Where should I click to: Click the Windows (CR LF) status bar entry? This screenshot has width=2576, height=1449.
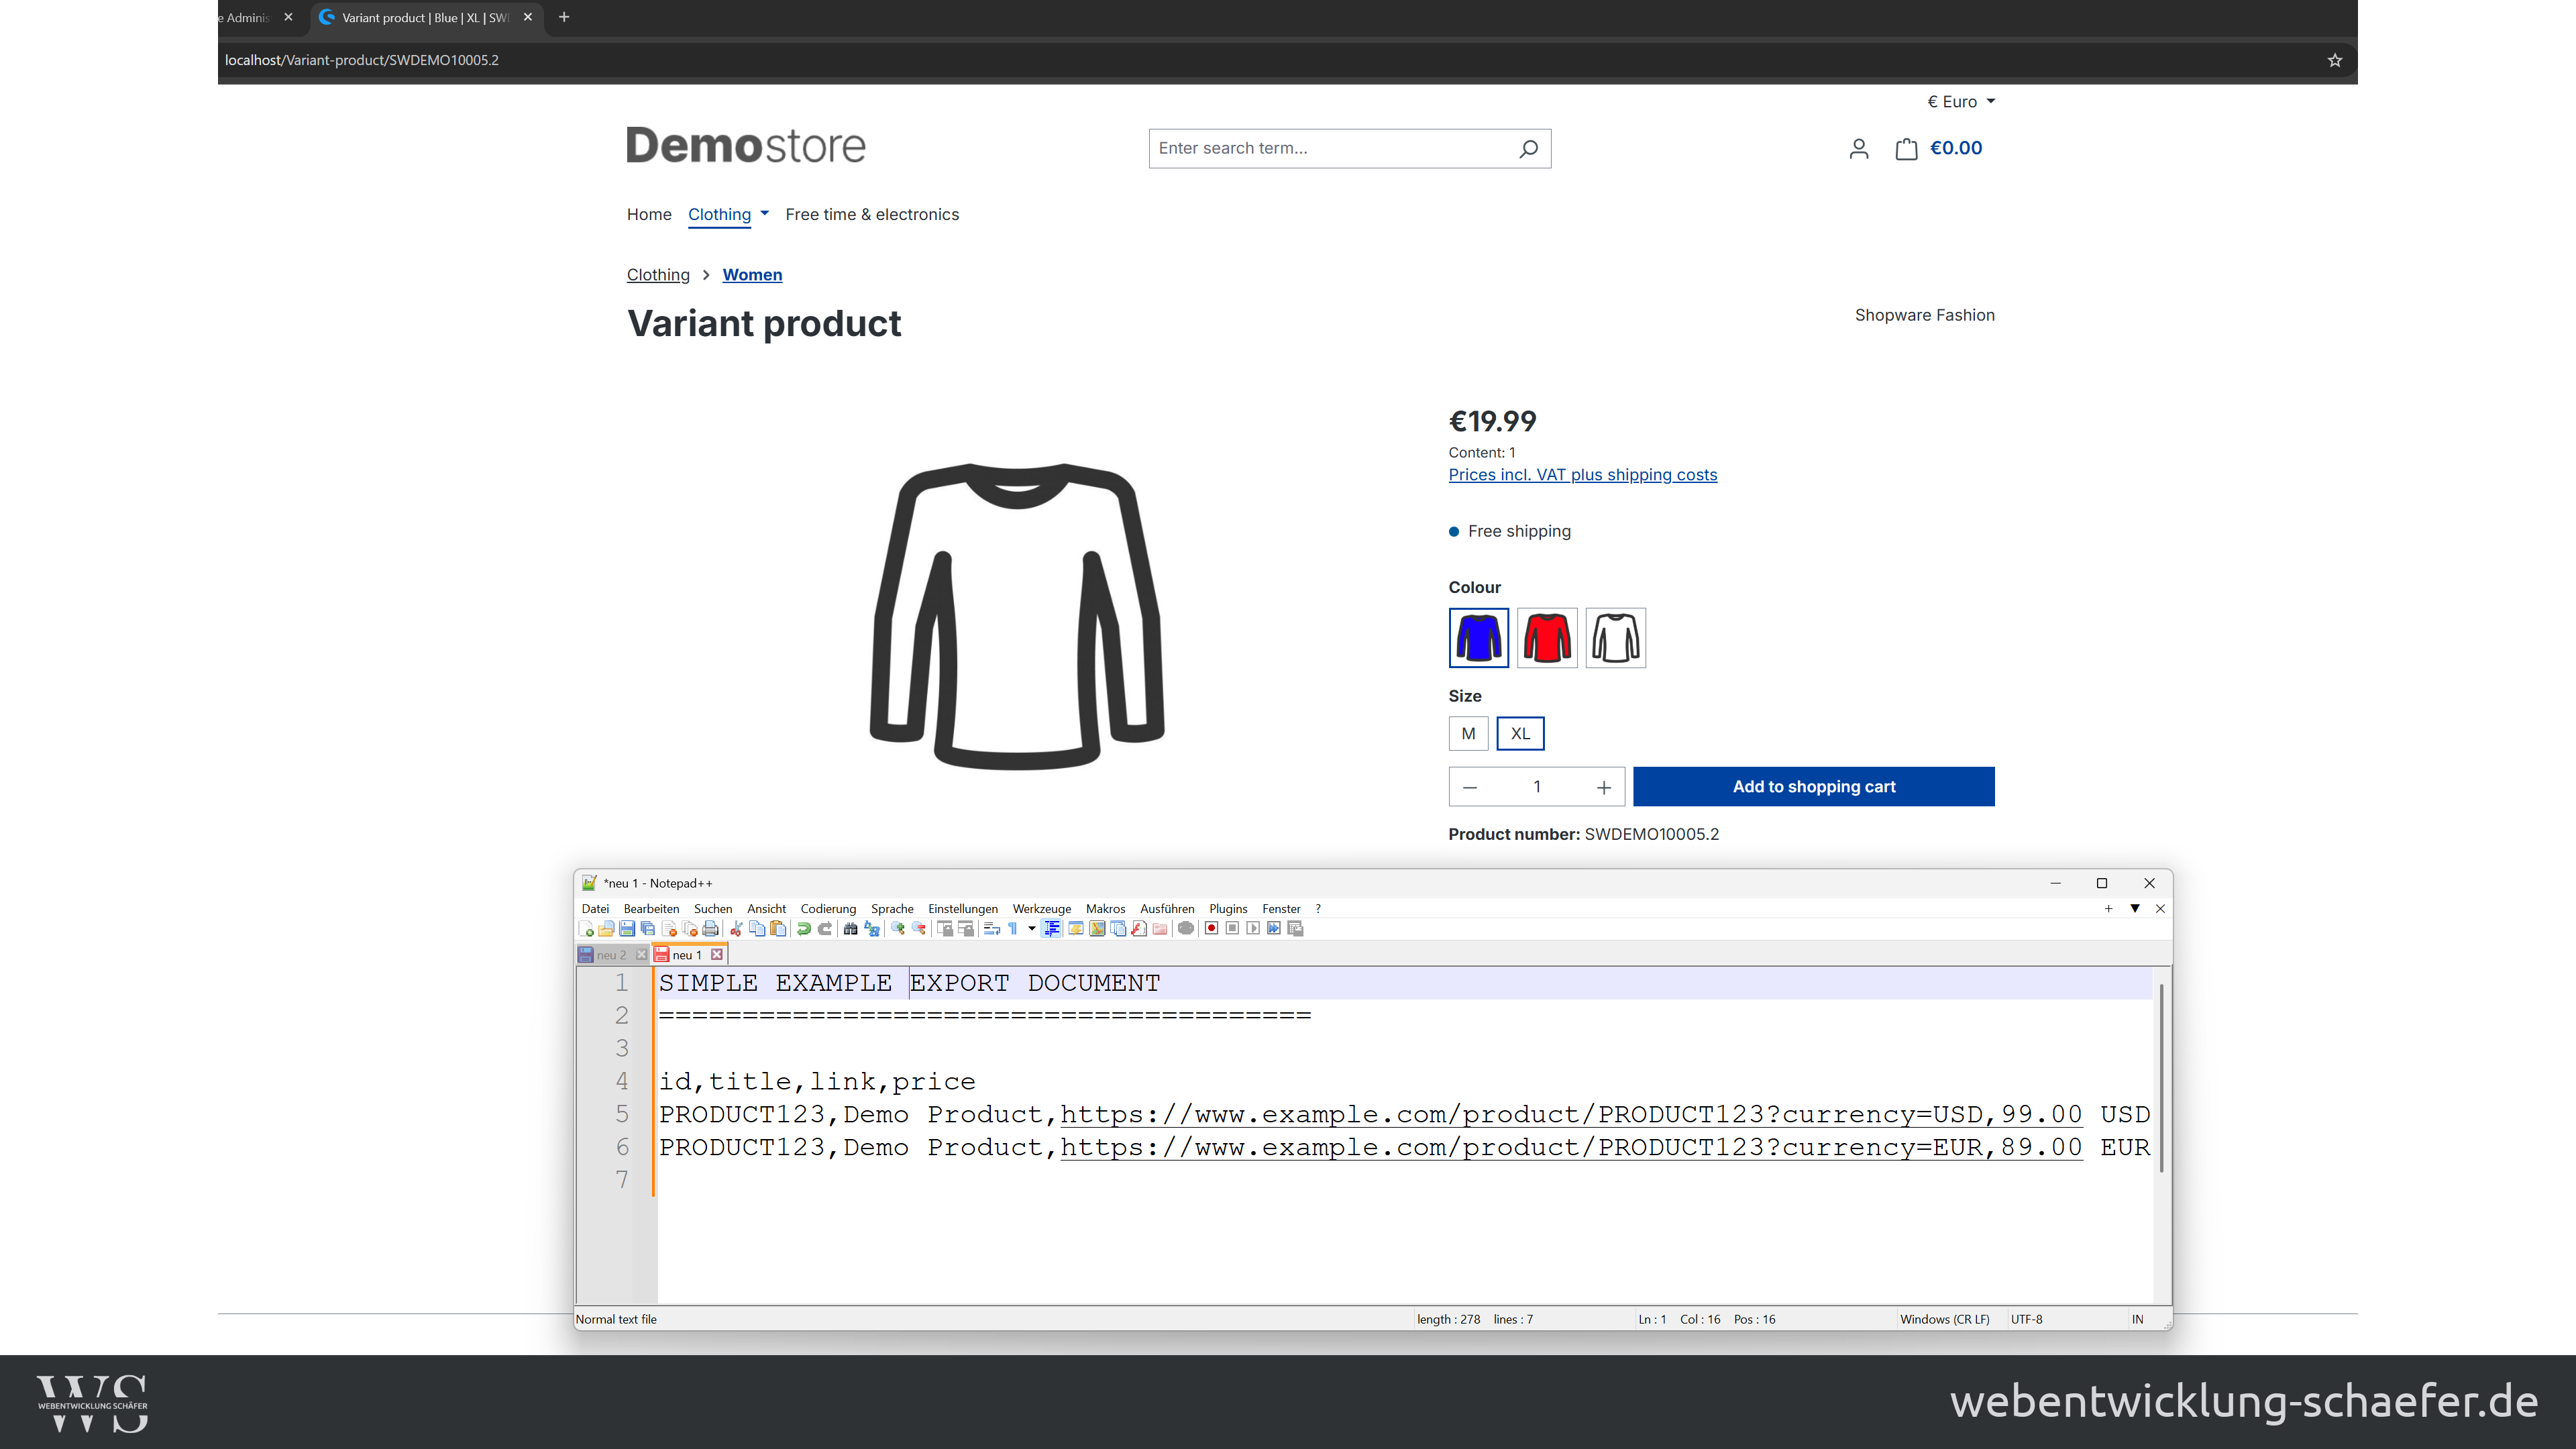pos(1944,1319)
